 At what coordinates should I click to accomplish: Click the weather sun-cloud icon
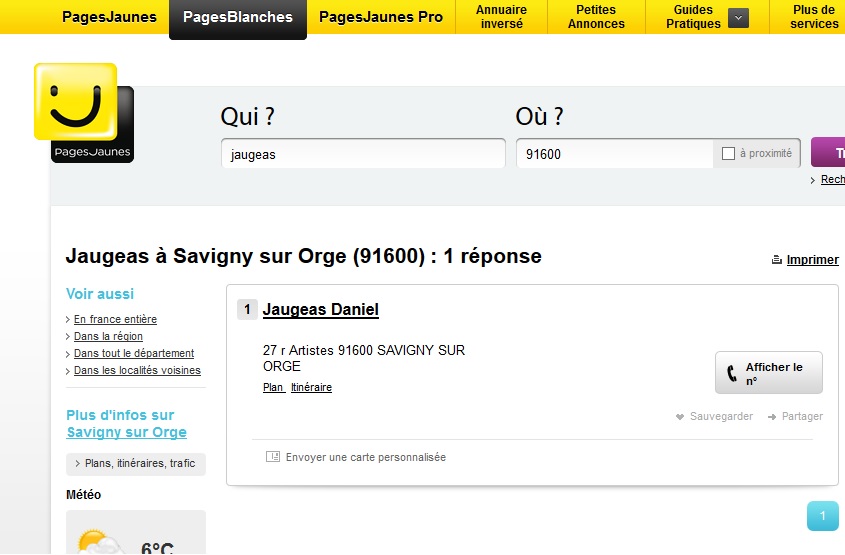click(x=100, y=543)
